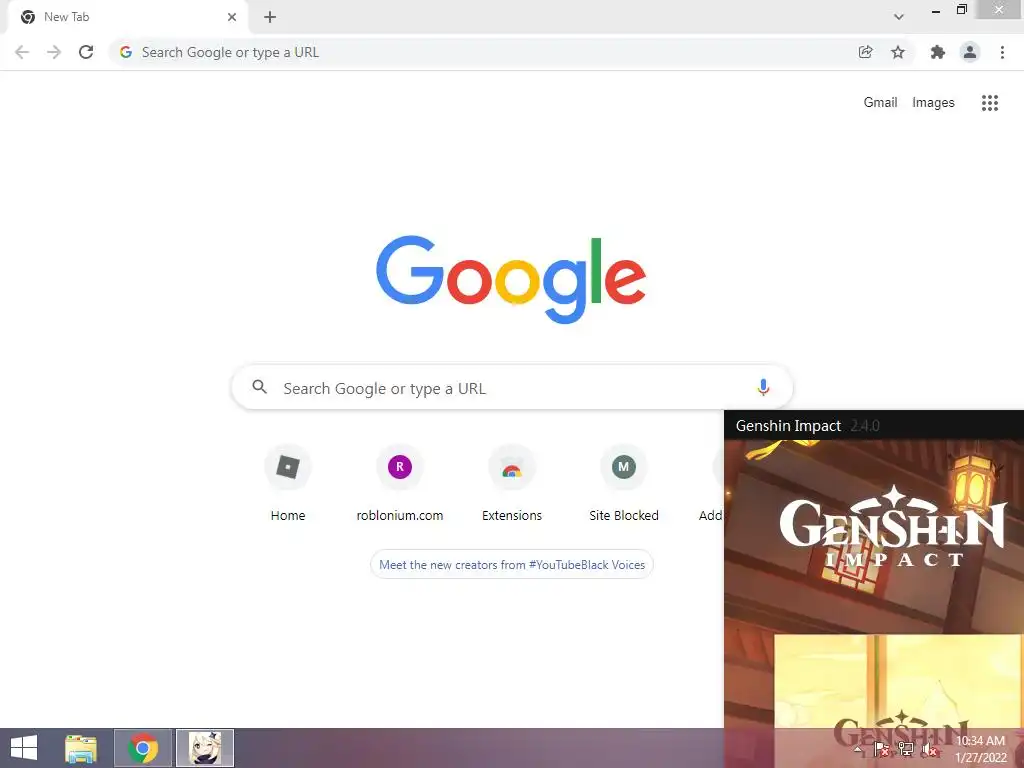1024x768 pixels.
Task: Start voice search with microphone icon
Action: click(x=763, y=388)
